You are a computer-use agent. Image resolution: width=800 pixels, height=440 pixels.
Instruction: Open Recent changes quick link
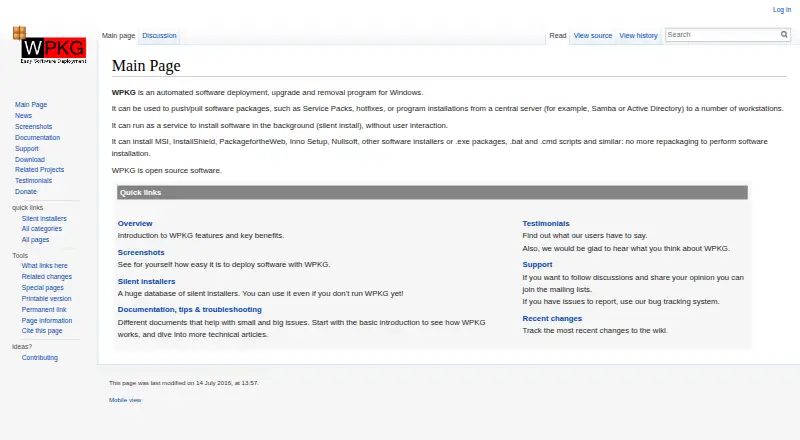552,319
